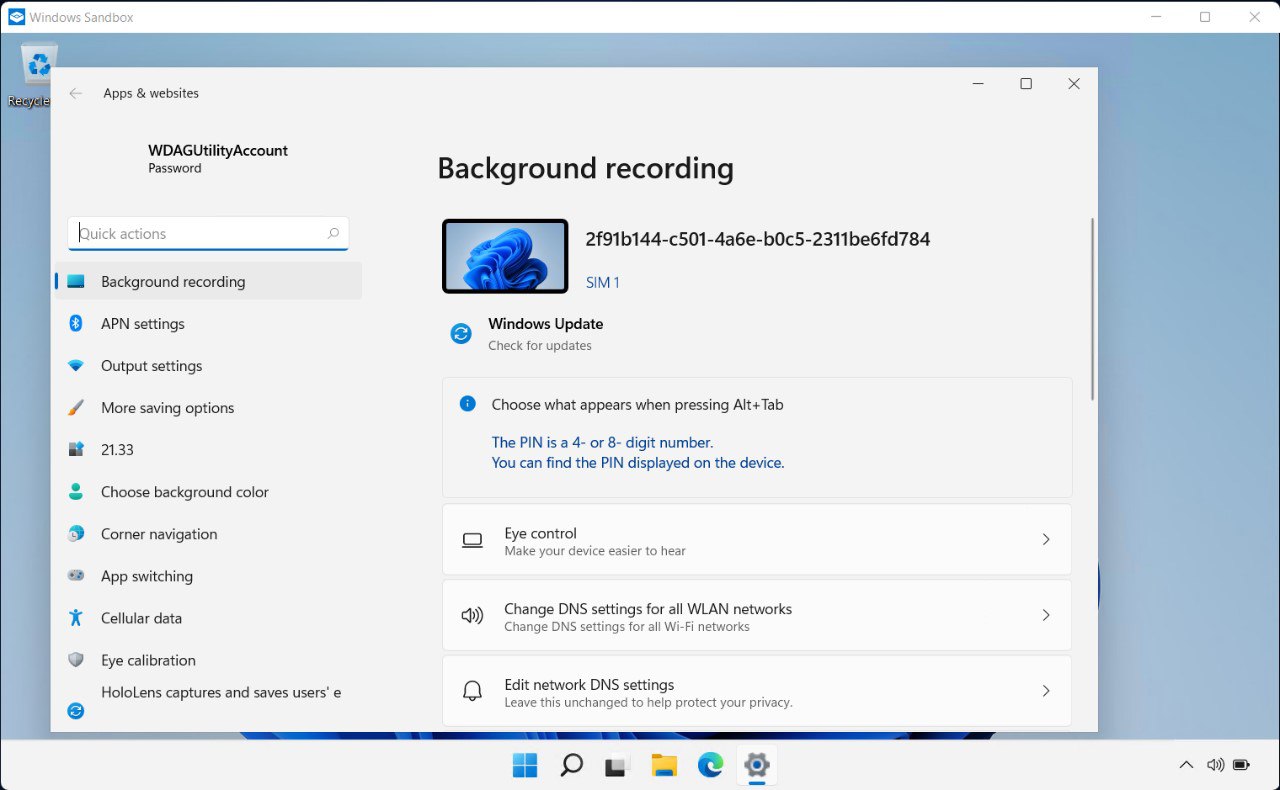The height and width of the screenshot is (790, 1280).
Task: Open Choose background color in the sidebar
Action: 208,492
